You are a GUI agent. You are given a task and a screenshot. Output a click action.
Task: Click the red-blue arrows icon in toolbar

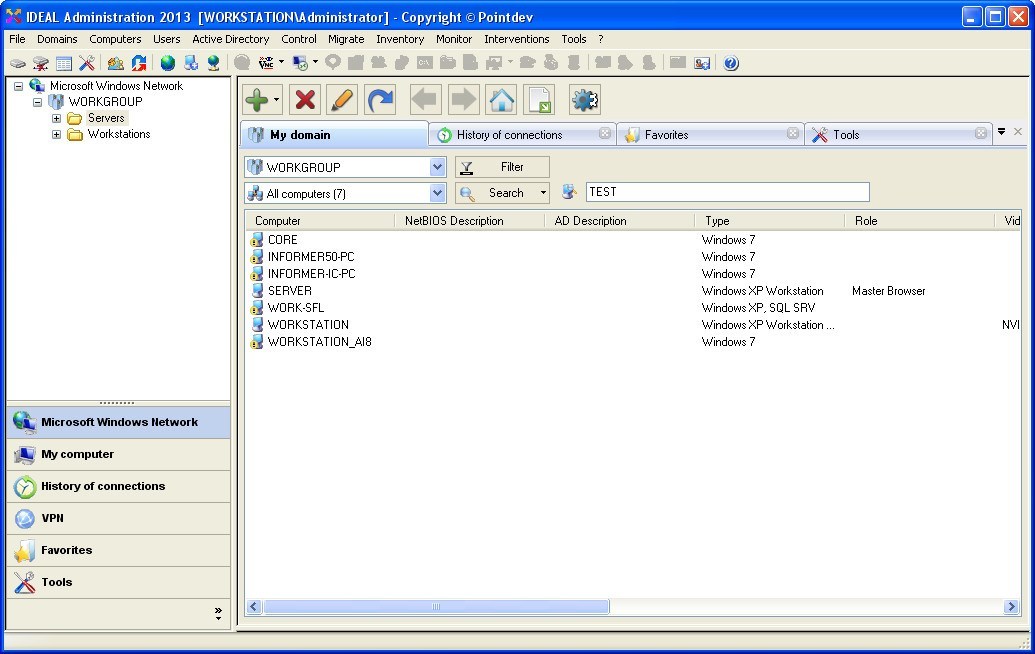pyautogui.click(x=139, y=63)
